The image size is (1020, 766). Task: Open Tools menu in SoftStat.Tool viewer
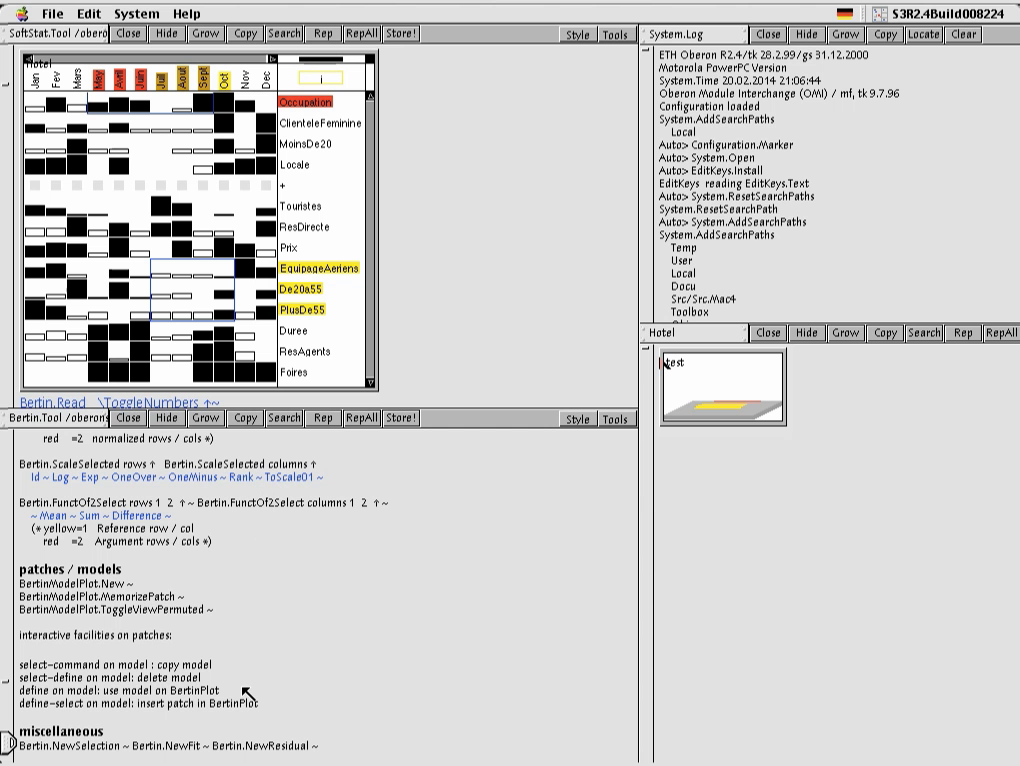click(x=615, y=35)
